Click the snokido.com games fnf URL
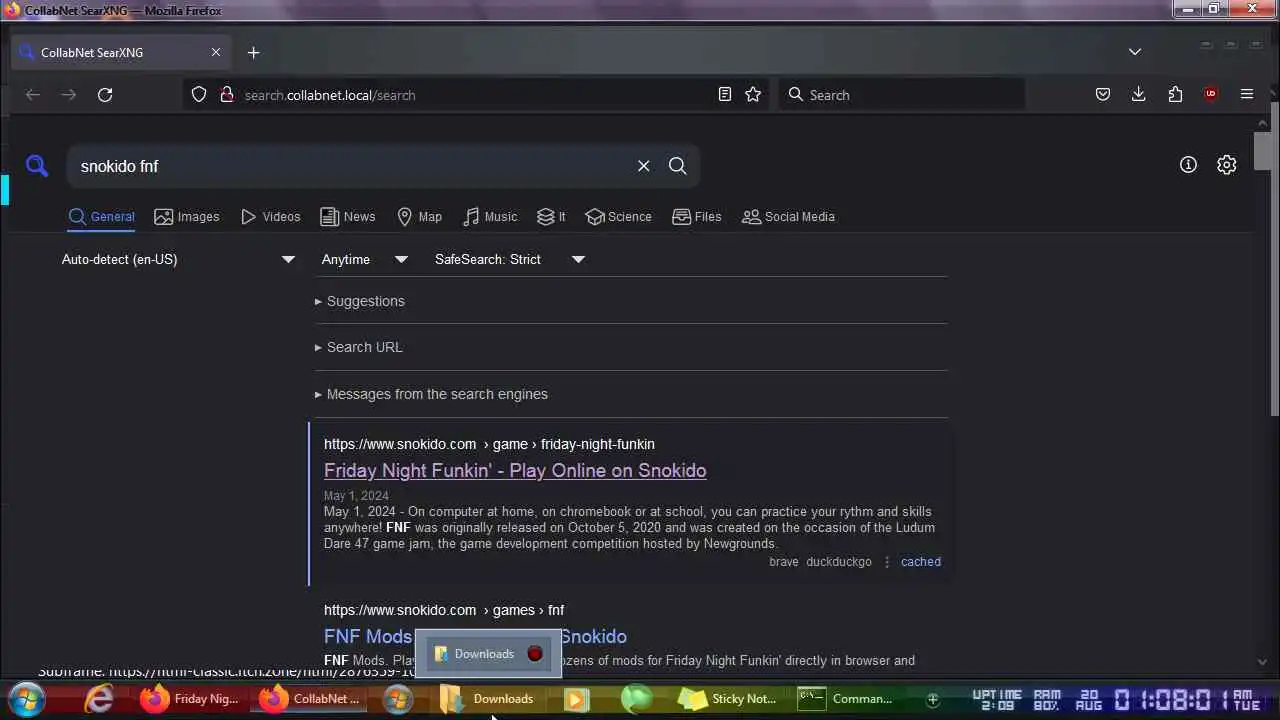 [444, 610]
